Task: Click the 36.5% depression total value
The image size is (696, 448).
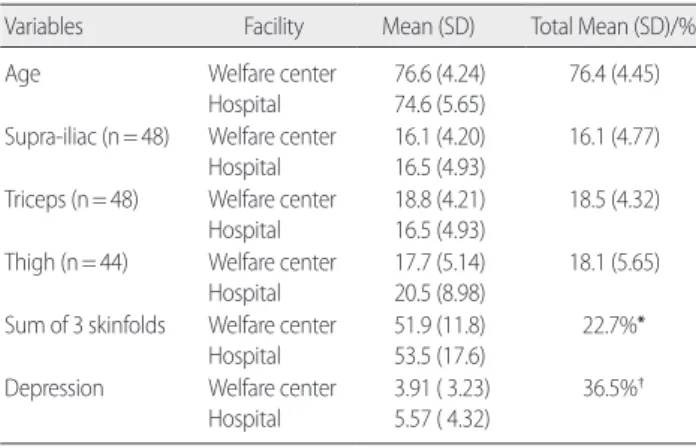Action: click(x=614, y=388)
